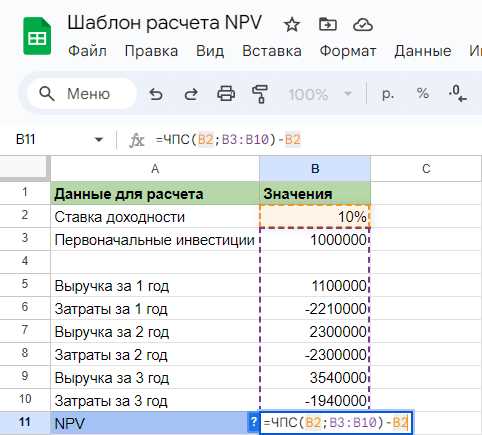Click the NPV label cell
The width and height of the screenshot is (482, 435).
point(155,423)
